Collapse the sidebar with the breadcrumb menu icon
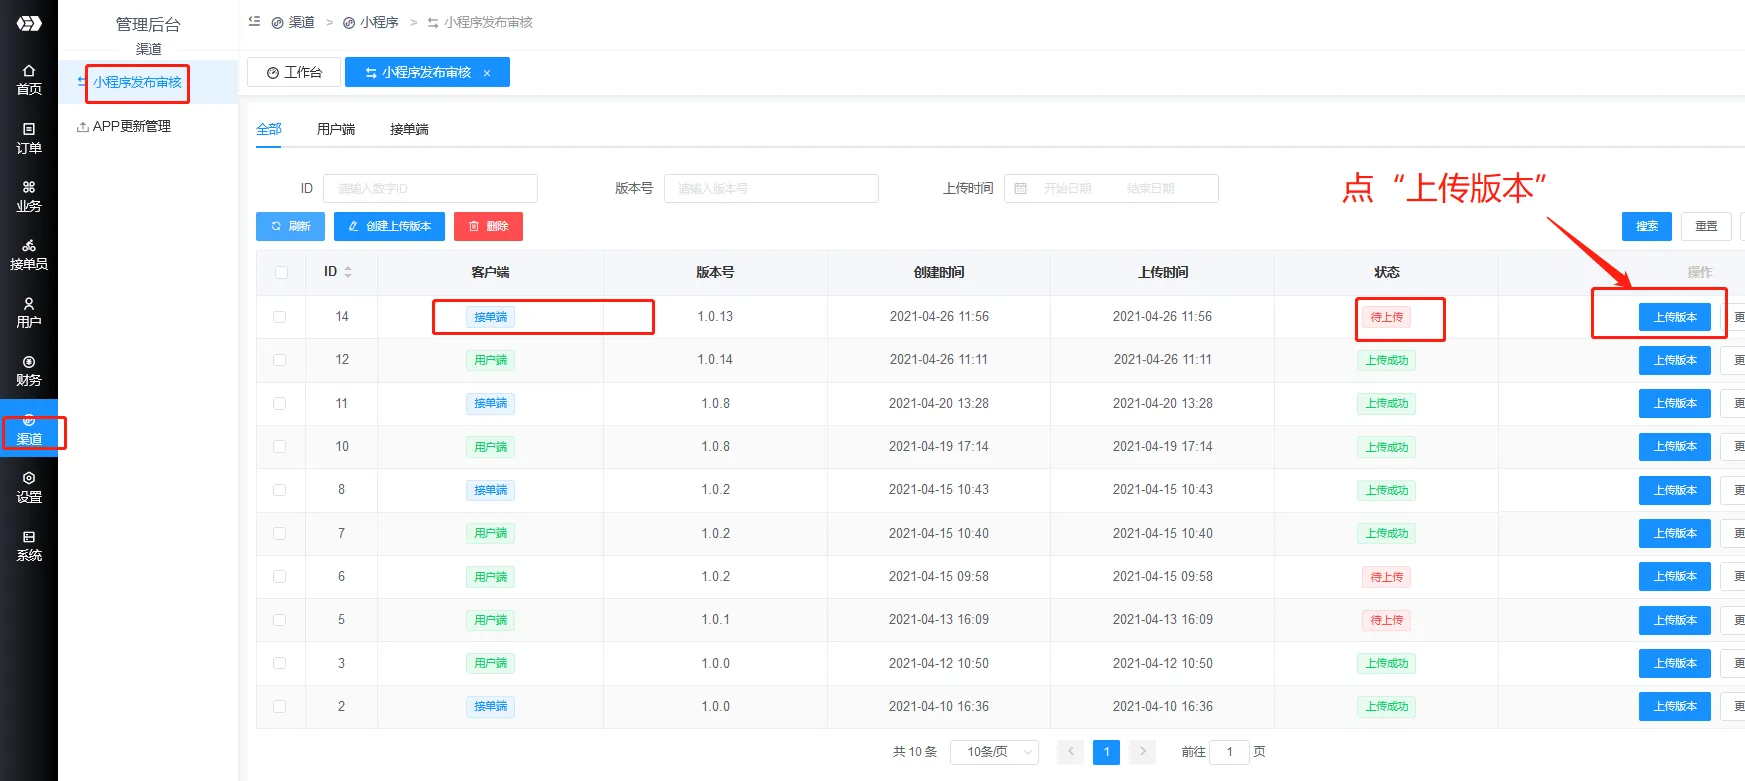Image resolution: width=1745 pixels, height=781 pixels. tap(254, 21)
